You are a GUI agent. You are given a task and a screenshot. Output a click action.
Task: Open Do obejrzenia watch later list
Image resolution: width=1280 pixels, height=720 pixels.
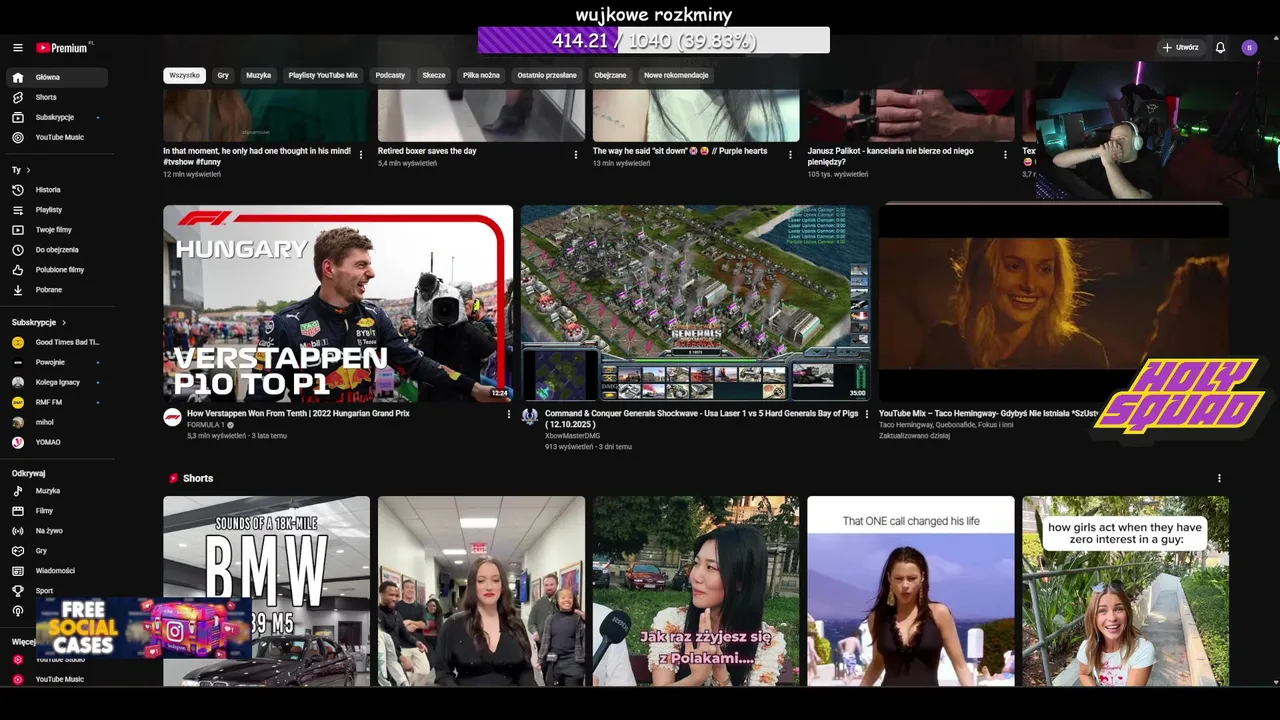point(56,249)
